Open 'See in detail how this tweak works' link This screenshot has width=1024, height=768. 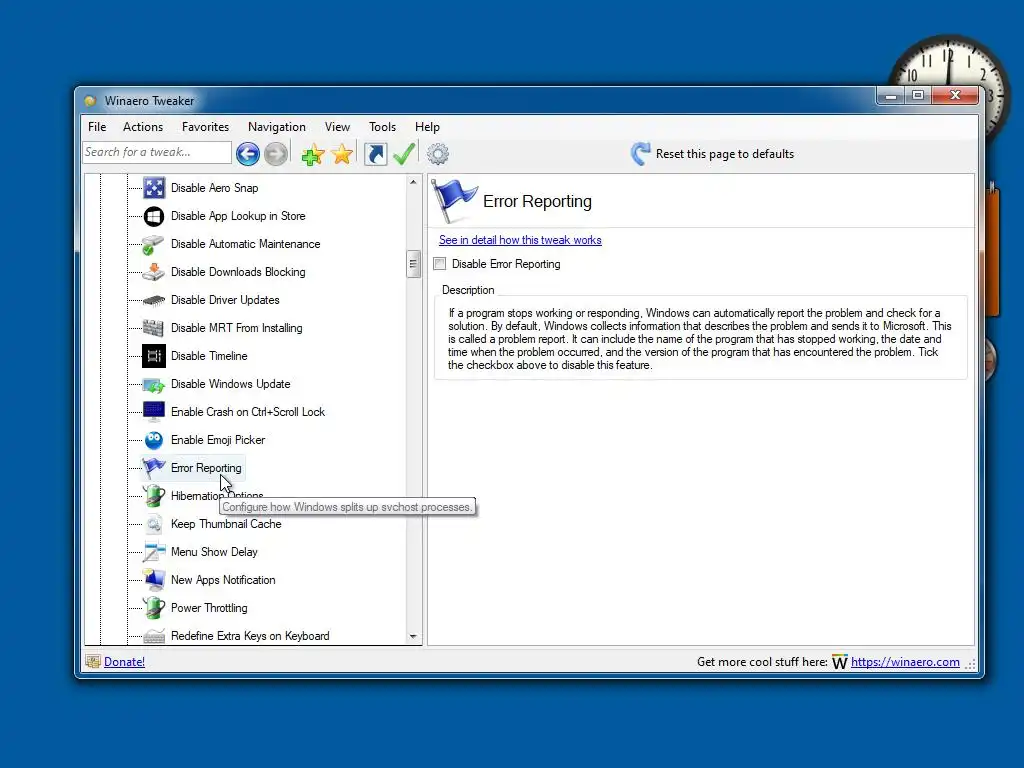click(x=520, y=240)
